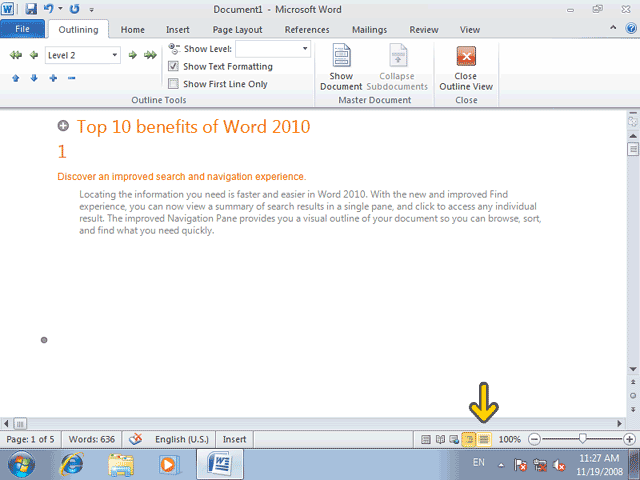Viewport: 640px width, 480px height.
Task: Click the Collapse minus icon in Outline Tools
Action: tap(71, 78)
